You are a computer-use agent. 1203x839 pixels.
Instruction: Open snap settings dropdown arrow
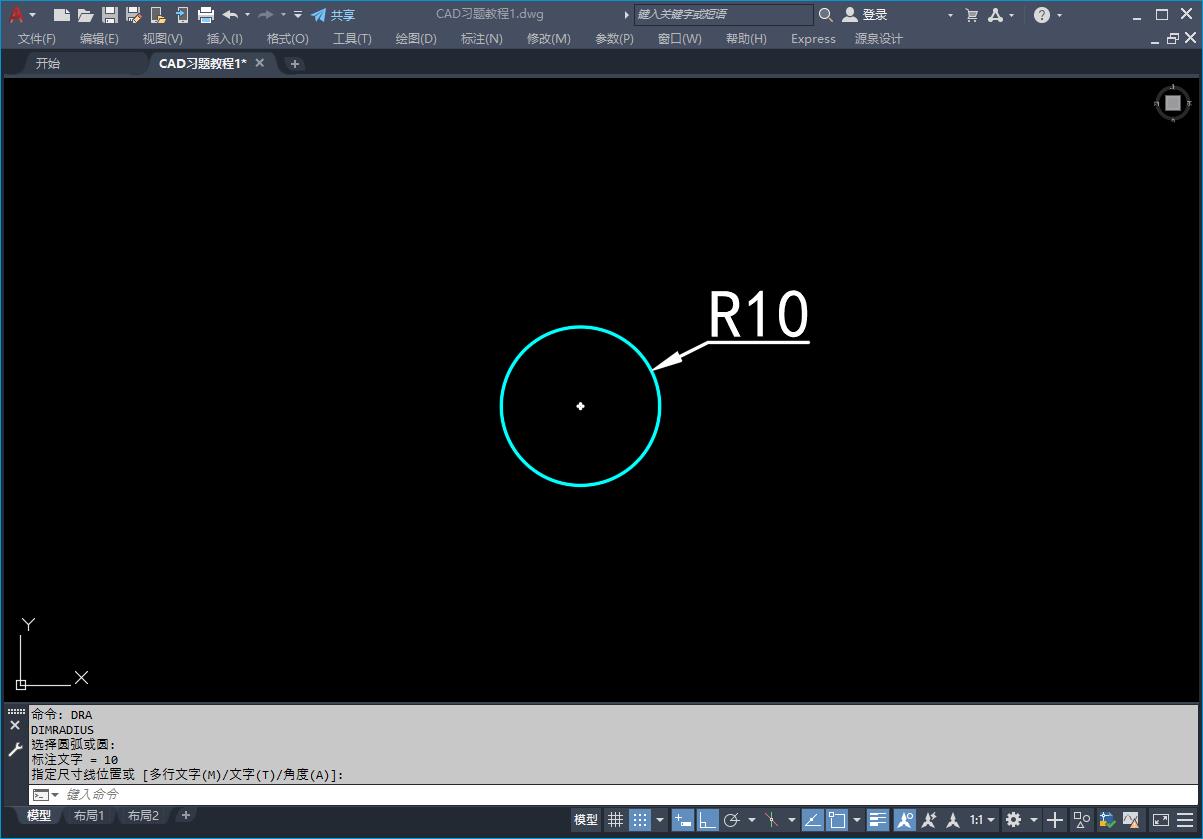coord(660,820)
